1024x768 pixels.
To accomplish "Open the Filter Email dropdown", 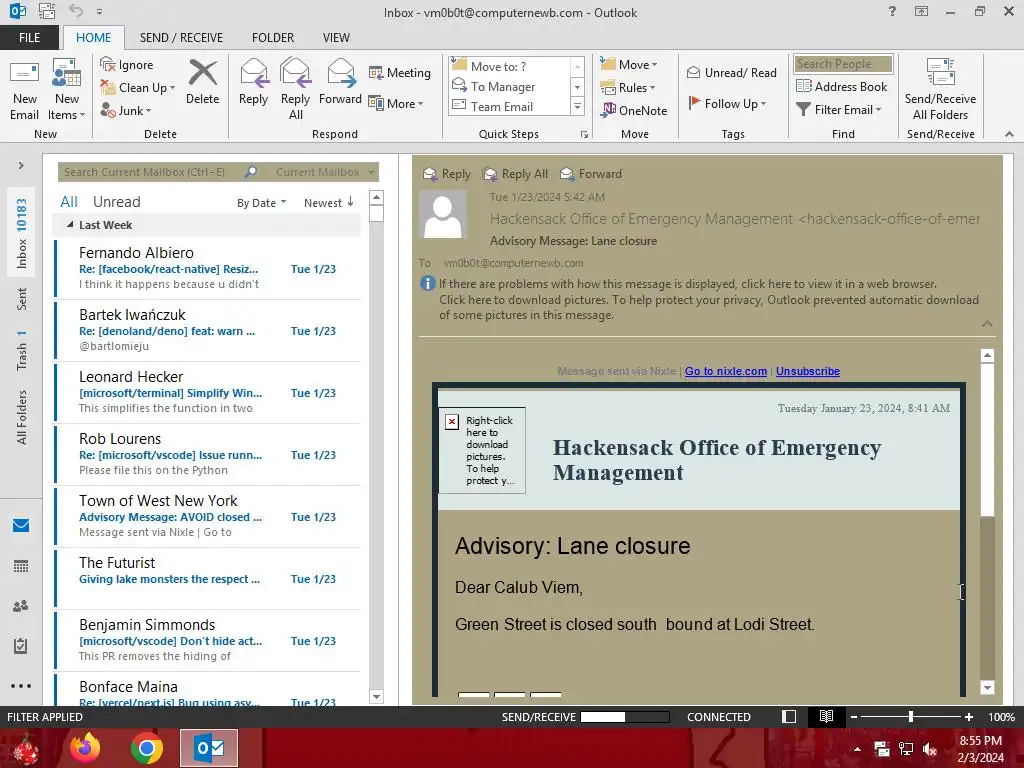I will point(839,109).
